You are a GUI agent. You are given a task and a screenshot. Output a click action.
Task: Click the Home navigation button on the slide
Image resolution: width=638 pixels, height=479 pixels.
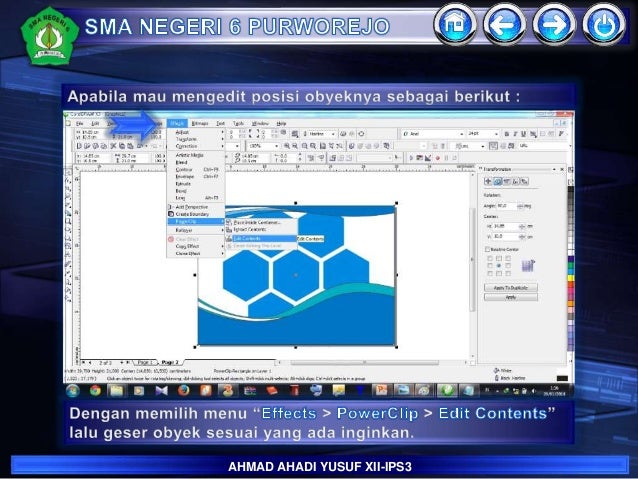455,24
